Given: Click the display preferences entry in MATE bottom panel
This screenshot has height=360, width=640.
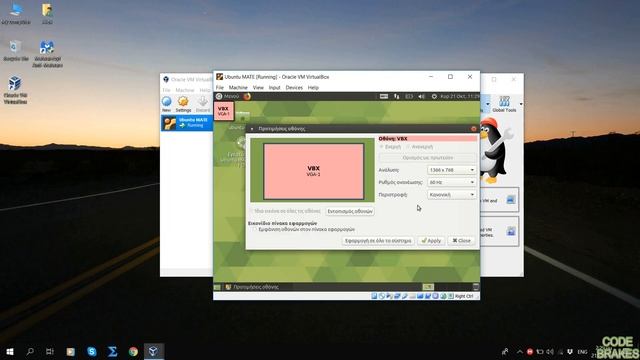Looking at the screenshot, I should tap(252, 287).
